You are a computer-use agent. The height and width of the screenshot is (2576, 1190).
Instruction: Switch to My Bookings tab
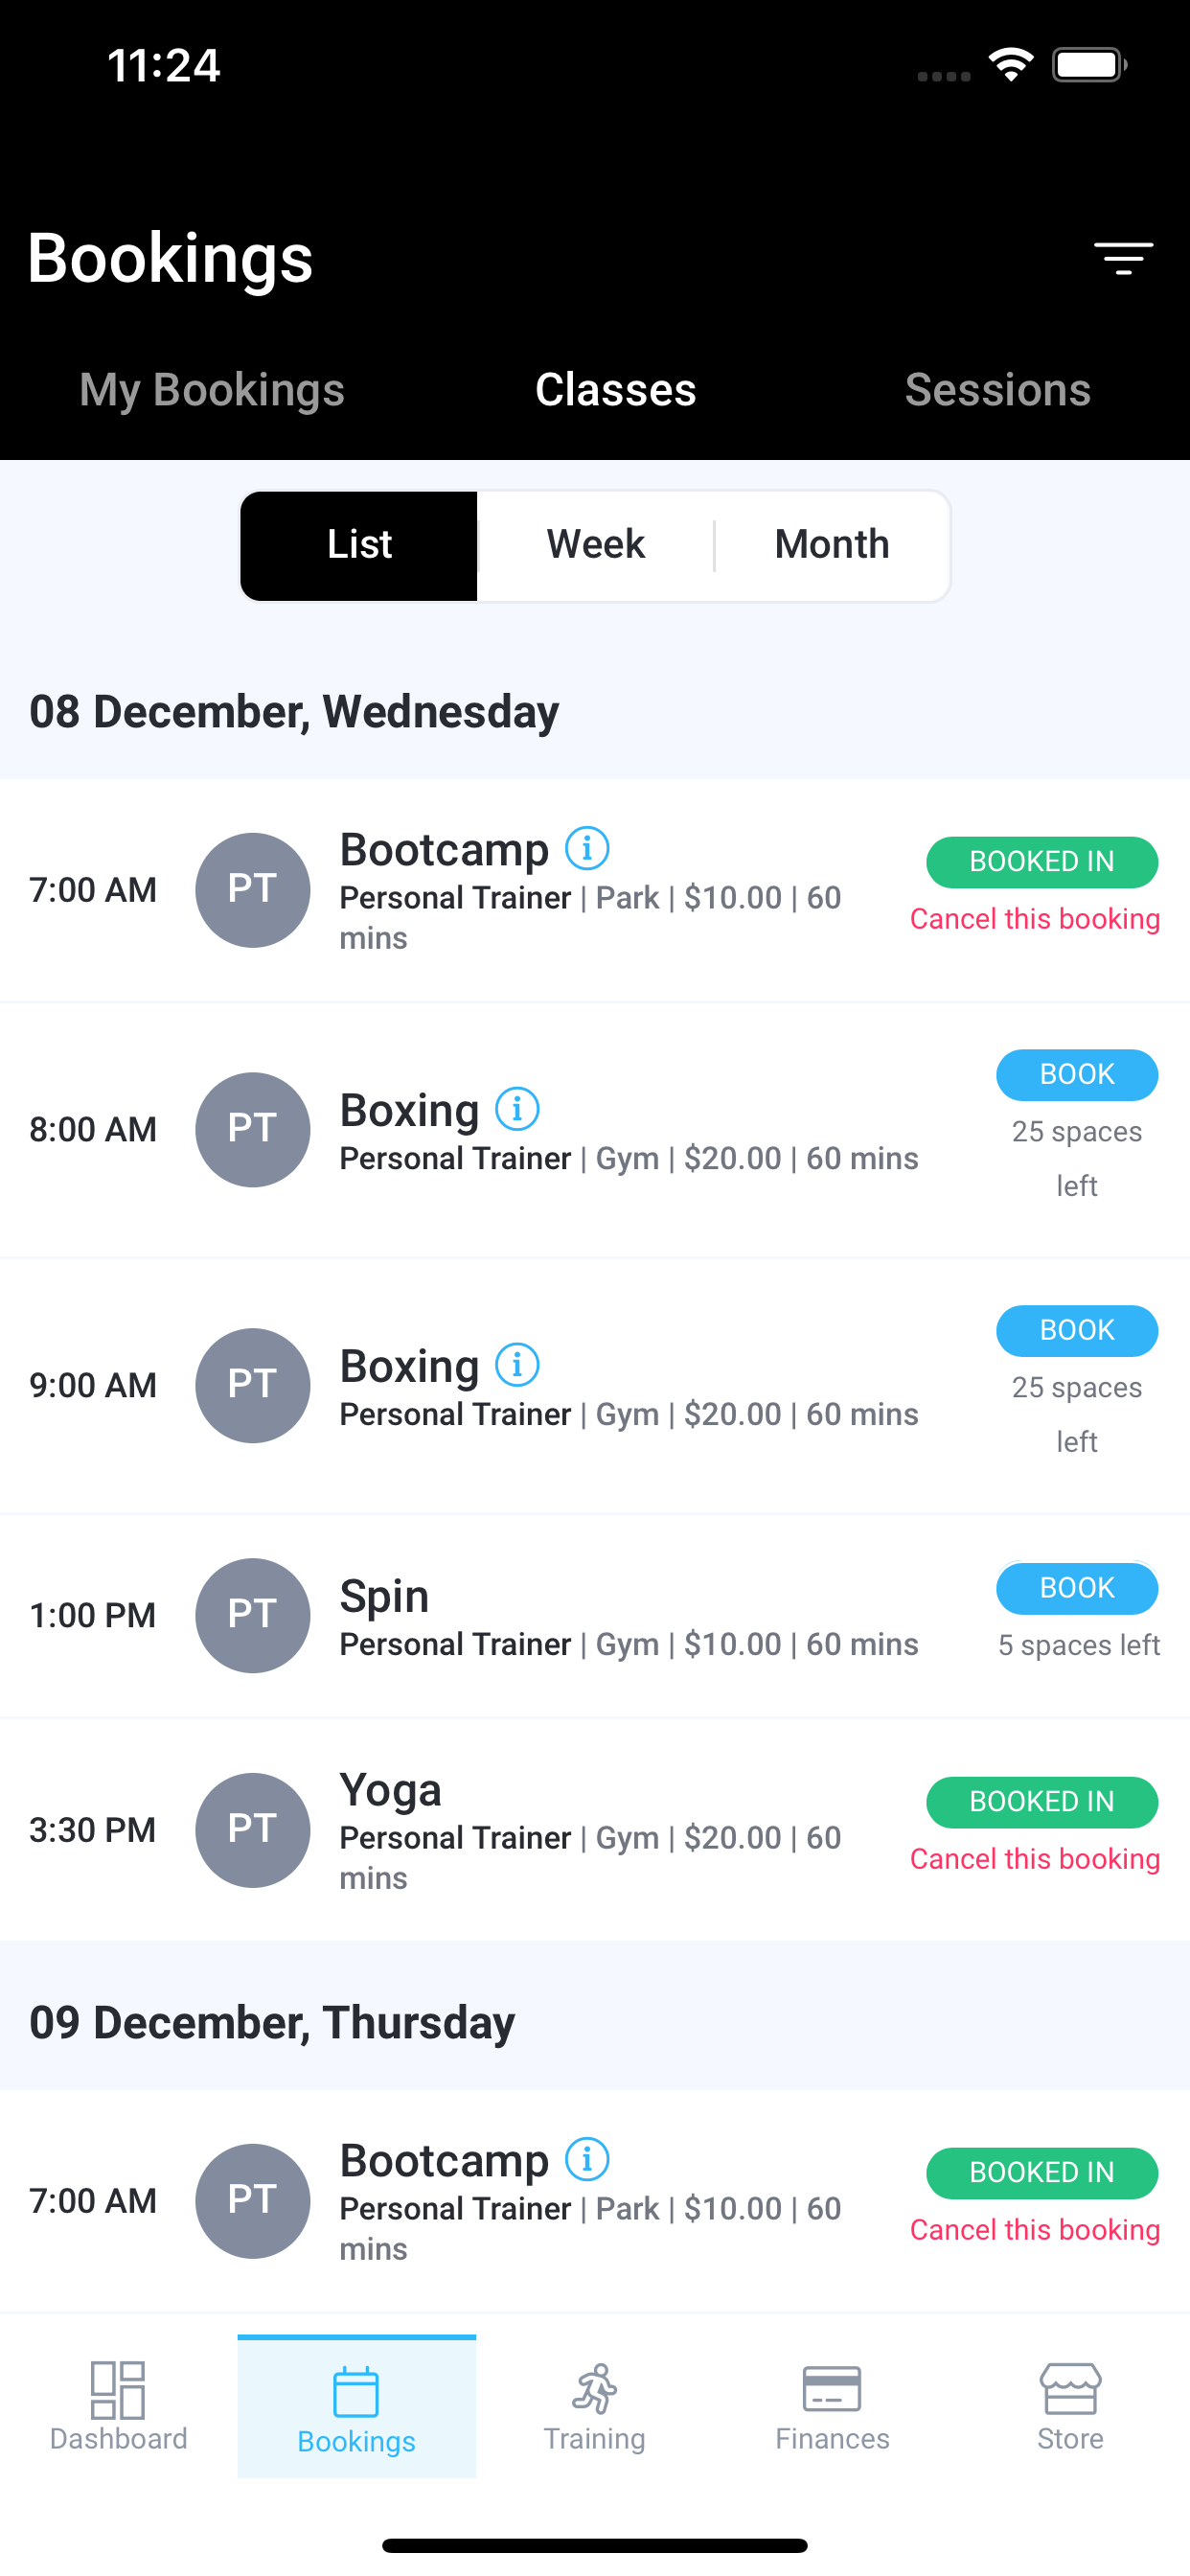(212, 389)
